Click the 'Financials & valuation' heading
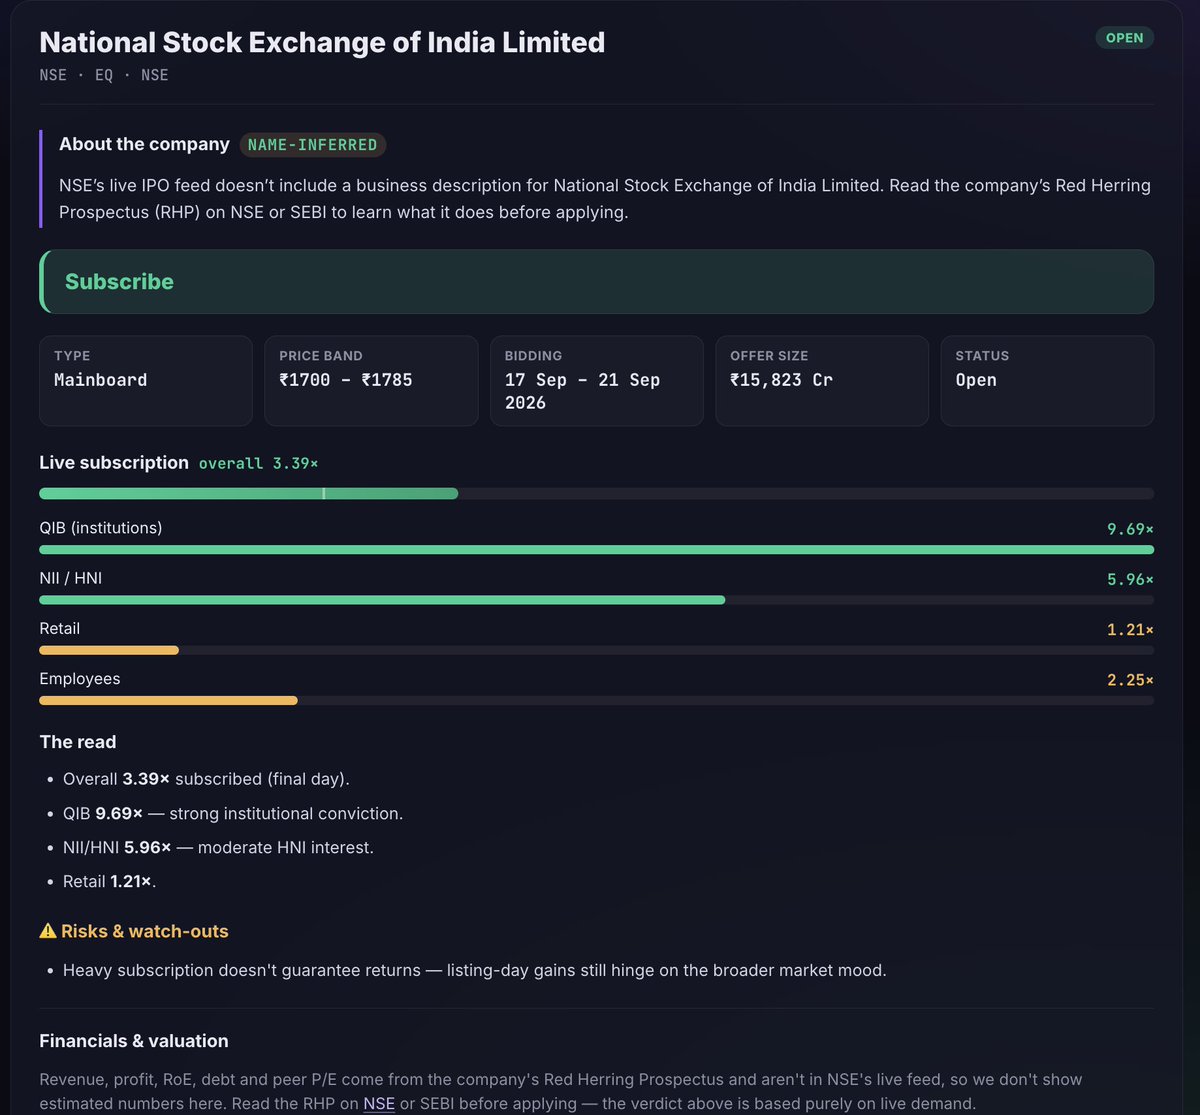This screenshot has width=1200, height=1115. point(134,1041)
